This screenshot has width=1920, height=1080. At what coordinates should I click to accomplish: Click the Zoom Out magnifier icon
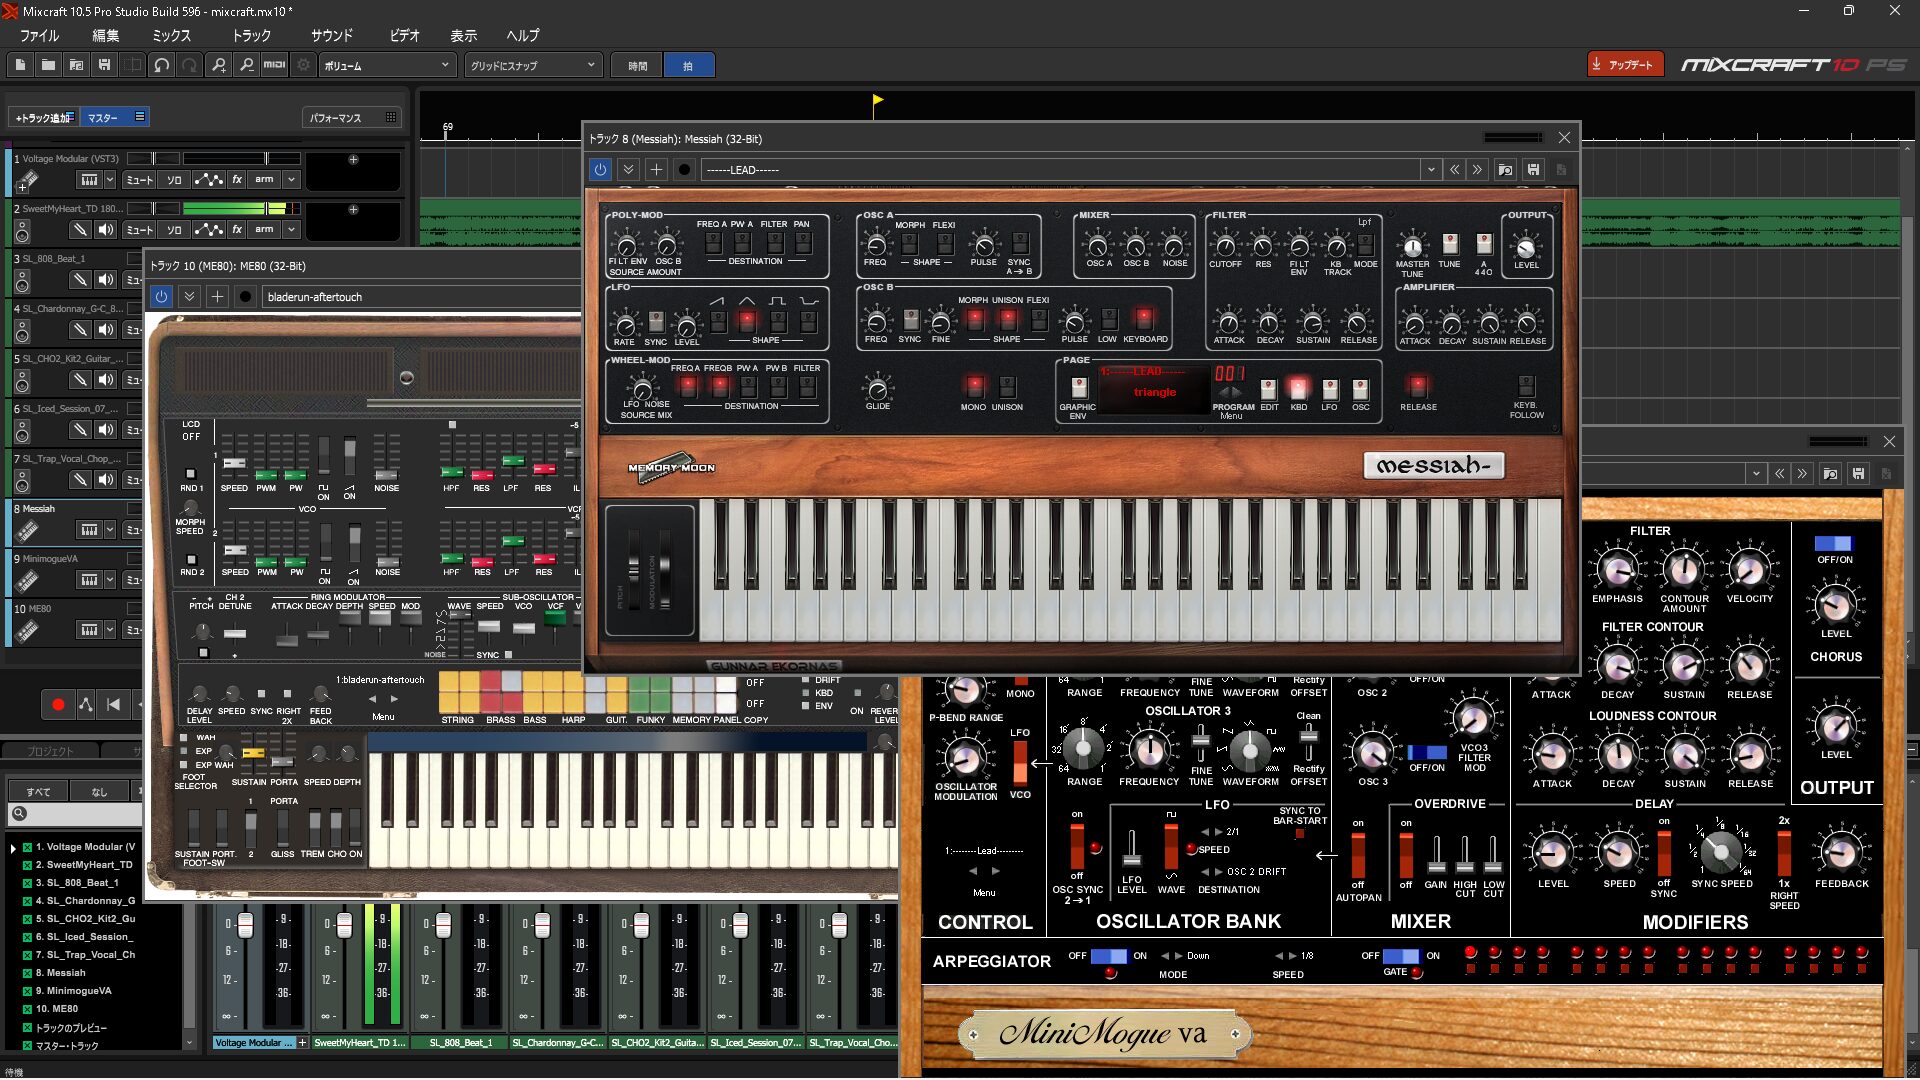pyautogui.click(x=246, y=65)
